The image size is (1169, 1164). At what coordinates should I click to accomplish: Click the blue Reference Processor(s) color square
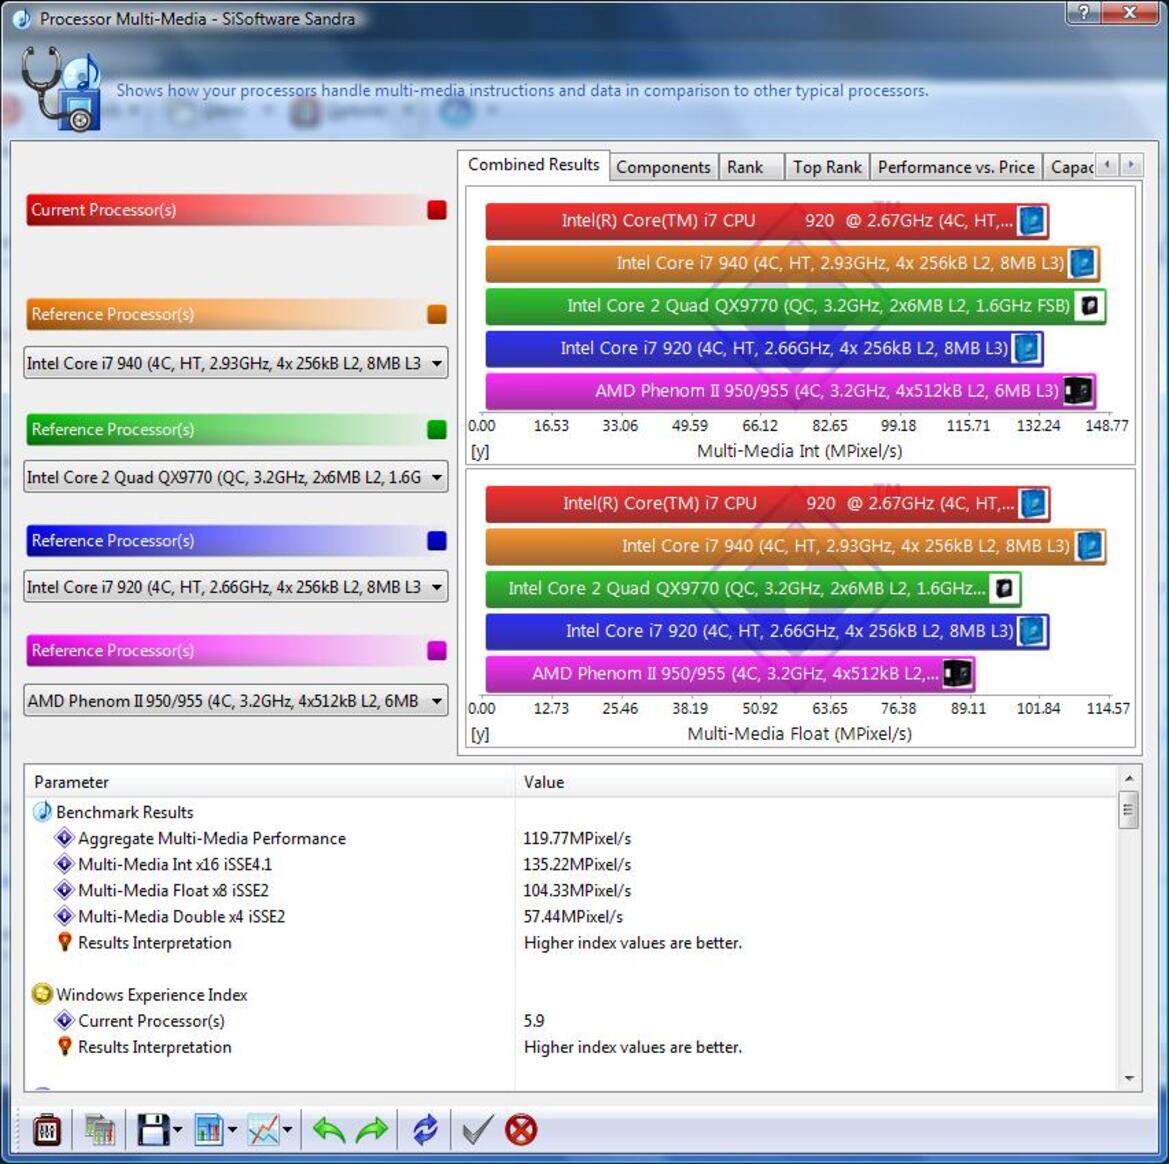coord(437,541)
